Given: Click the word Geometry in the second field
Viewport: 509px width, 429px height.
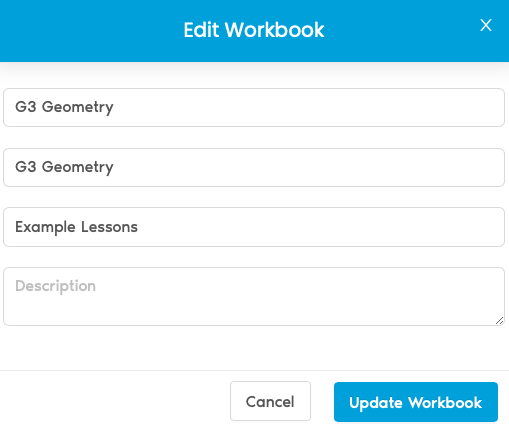Looking at the screenshot, I should (x=77, y=167).
